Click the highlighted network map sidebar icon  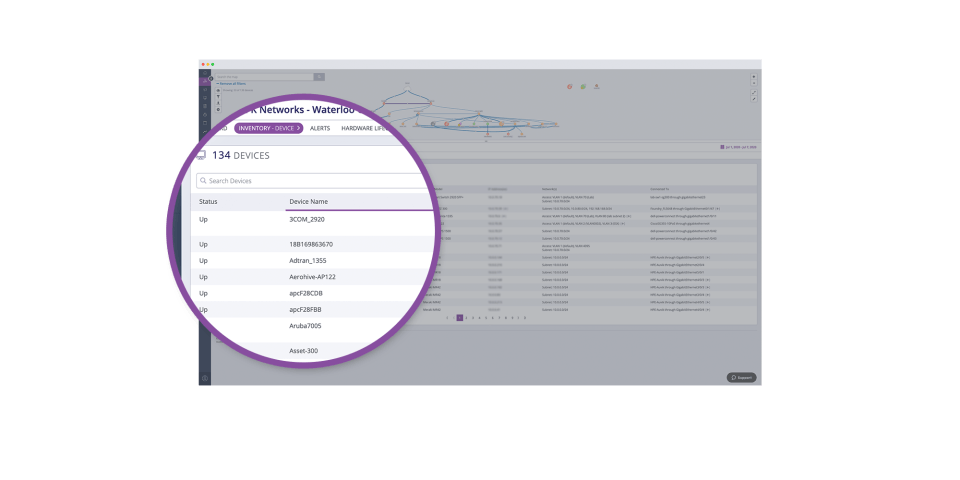[x=204, y=81]
